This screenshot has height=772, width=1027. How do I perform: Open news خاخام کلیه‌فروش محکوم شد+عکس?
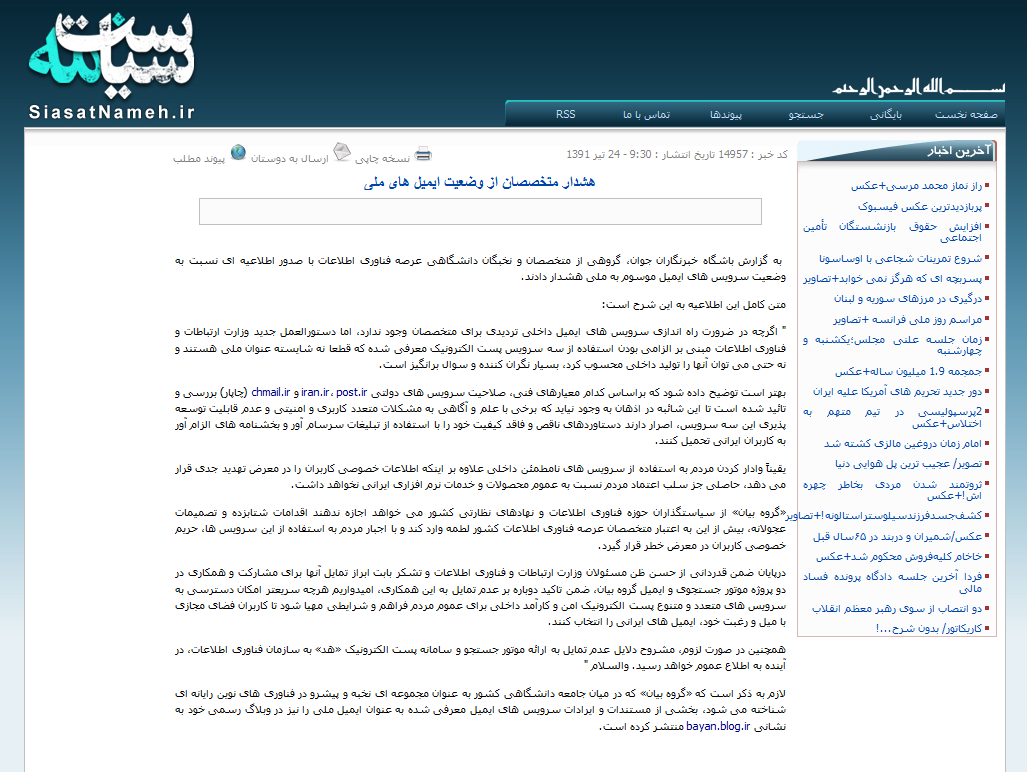pos(899,557)
